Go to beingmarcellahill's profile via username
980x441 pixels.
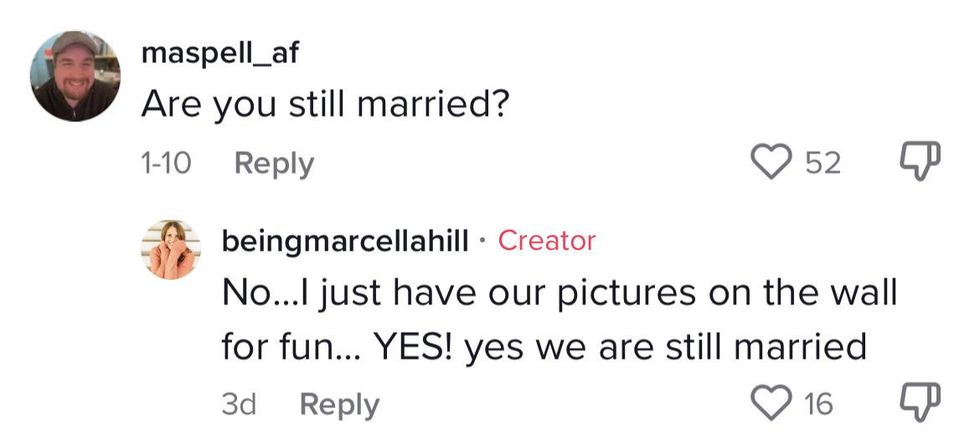[x=345, y=241]
